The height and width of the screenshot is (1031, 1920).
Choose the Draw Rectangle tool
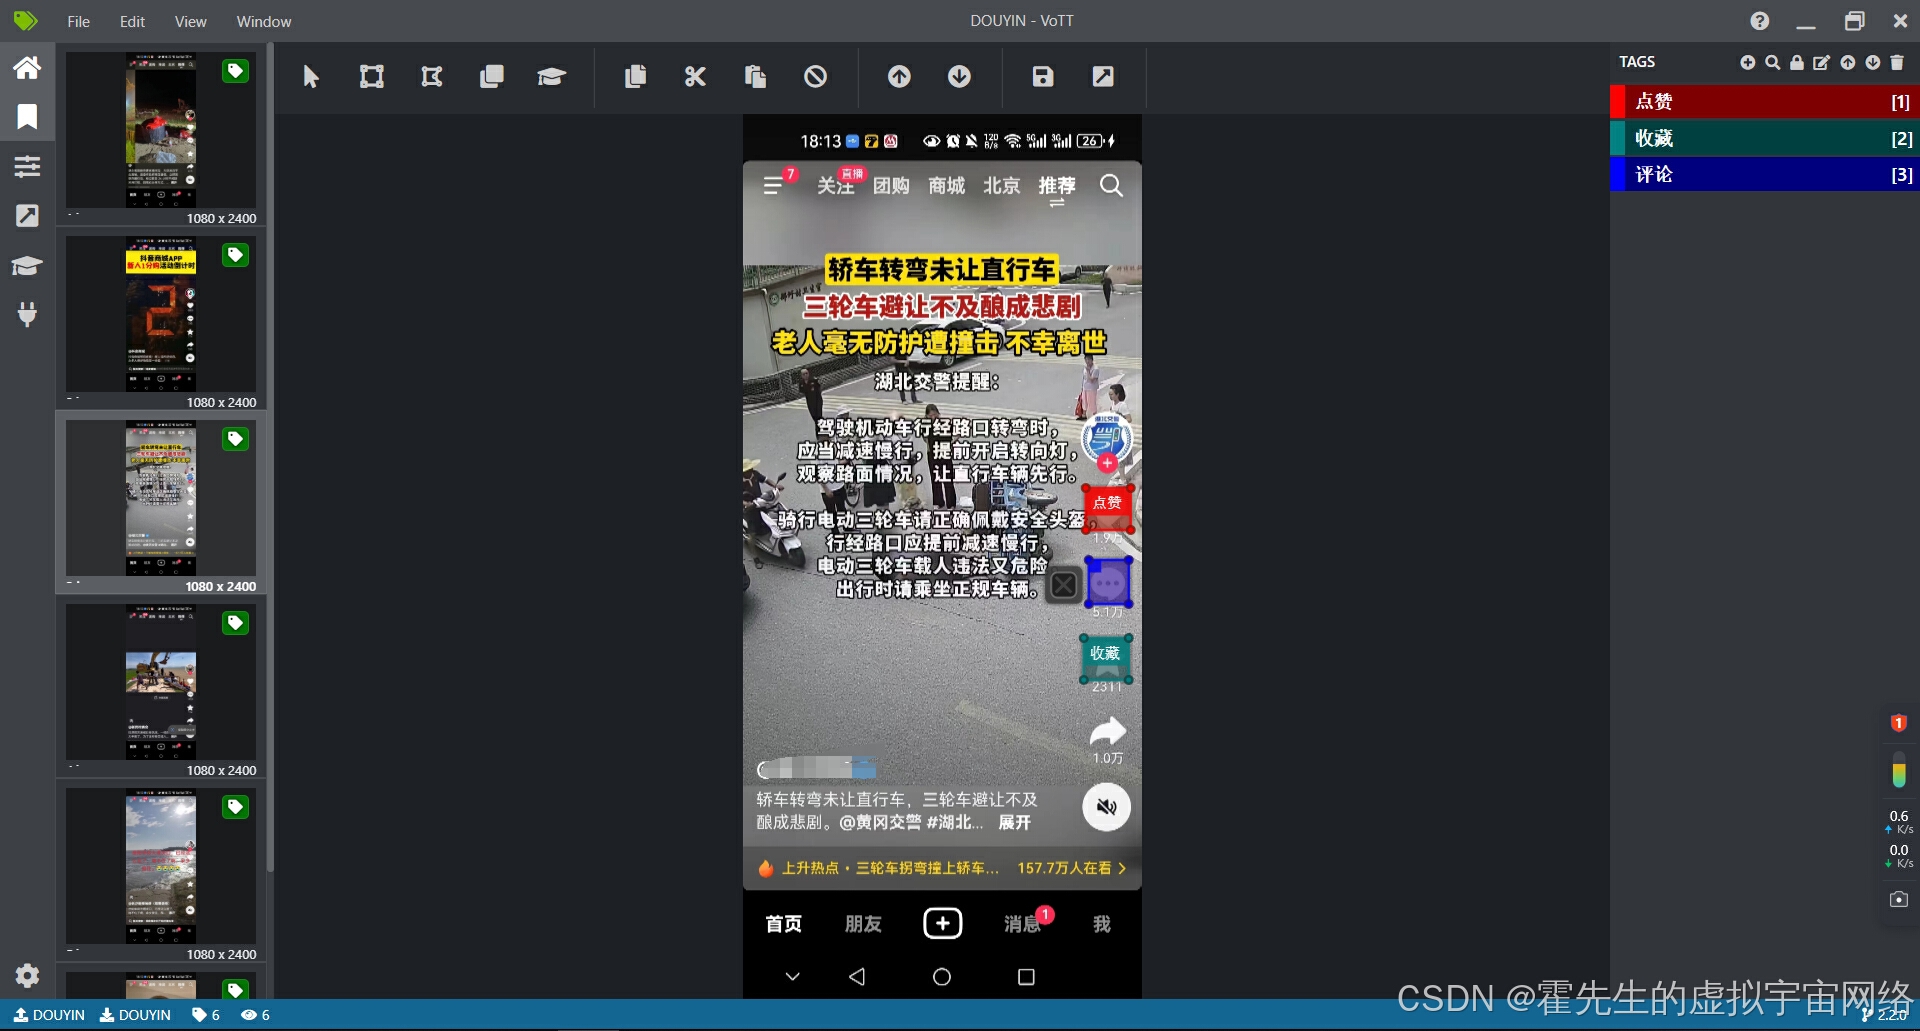(x=372, y=77)
